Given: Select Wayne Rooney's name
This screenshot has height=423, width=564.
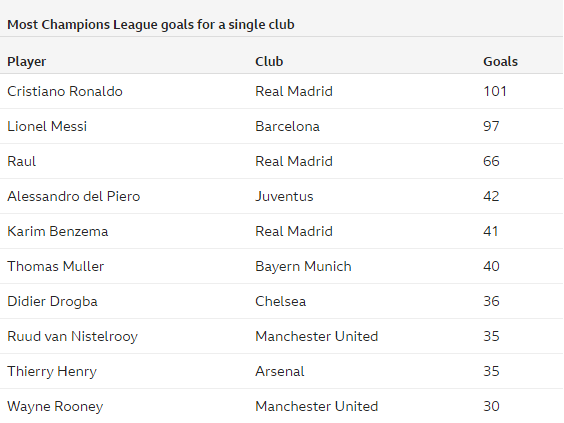Looking at the screenshot, I should click(55, 406).
